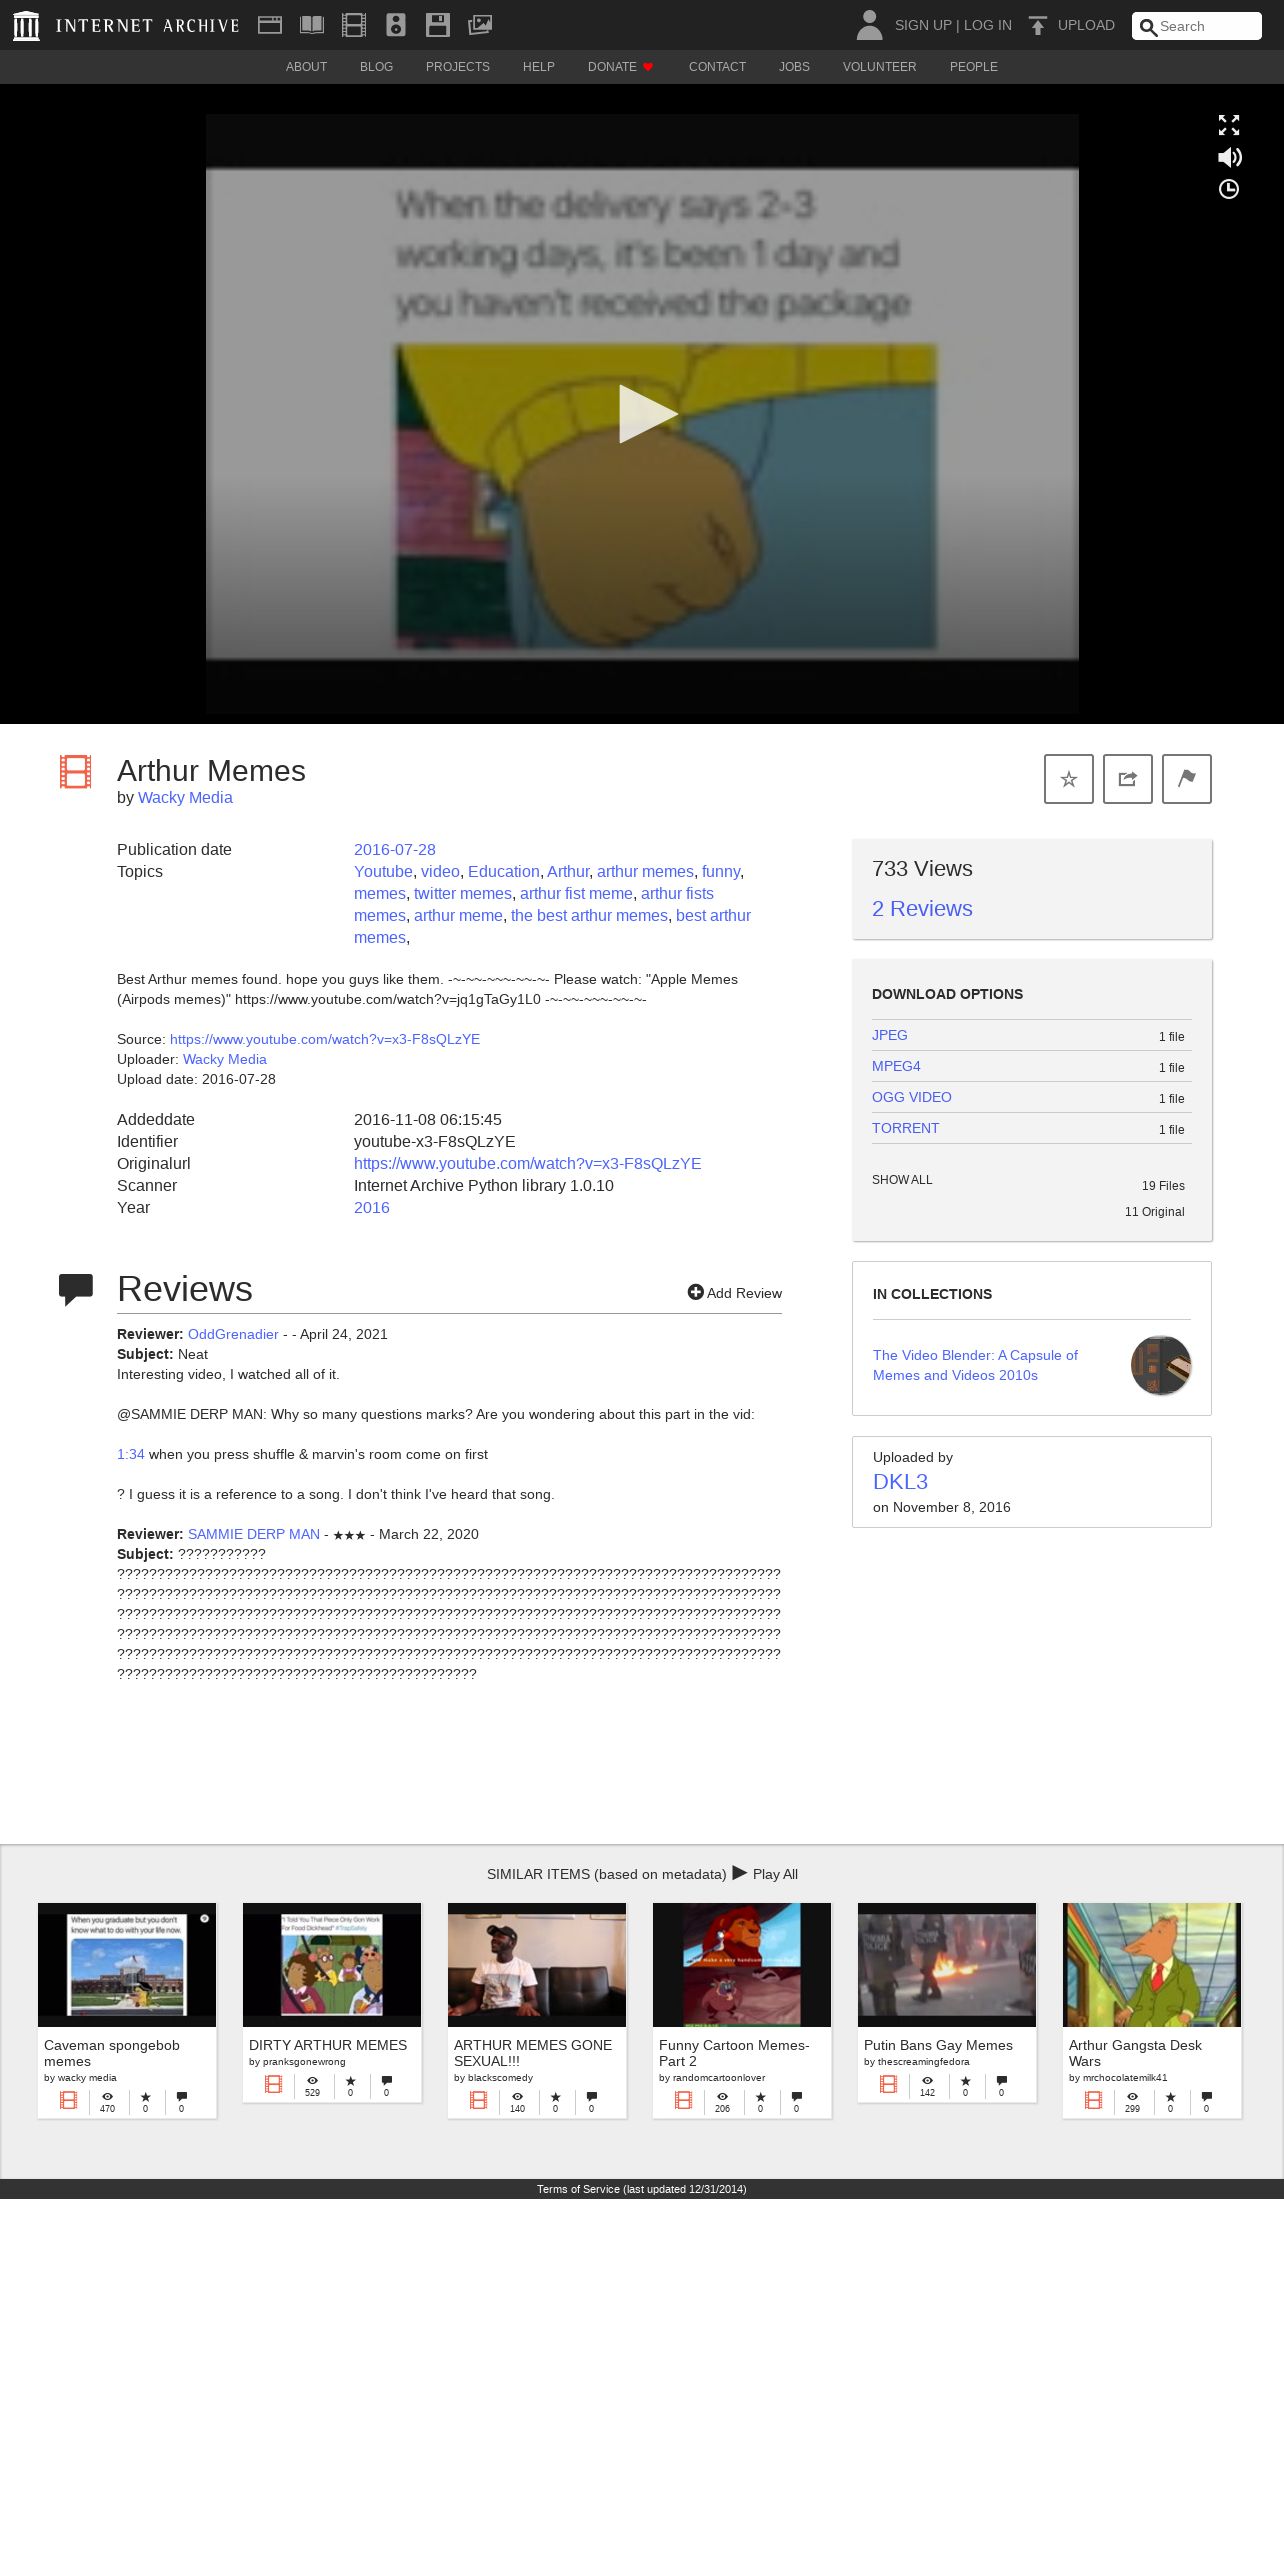Click the UPLOAD link text
1284x2568 pixels.
point(1086,25)
